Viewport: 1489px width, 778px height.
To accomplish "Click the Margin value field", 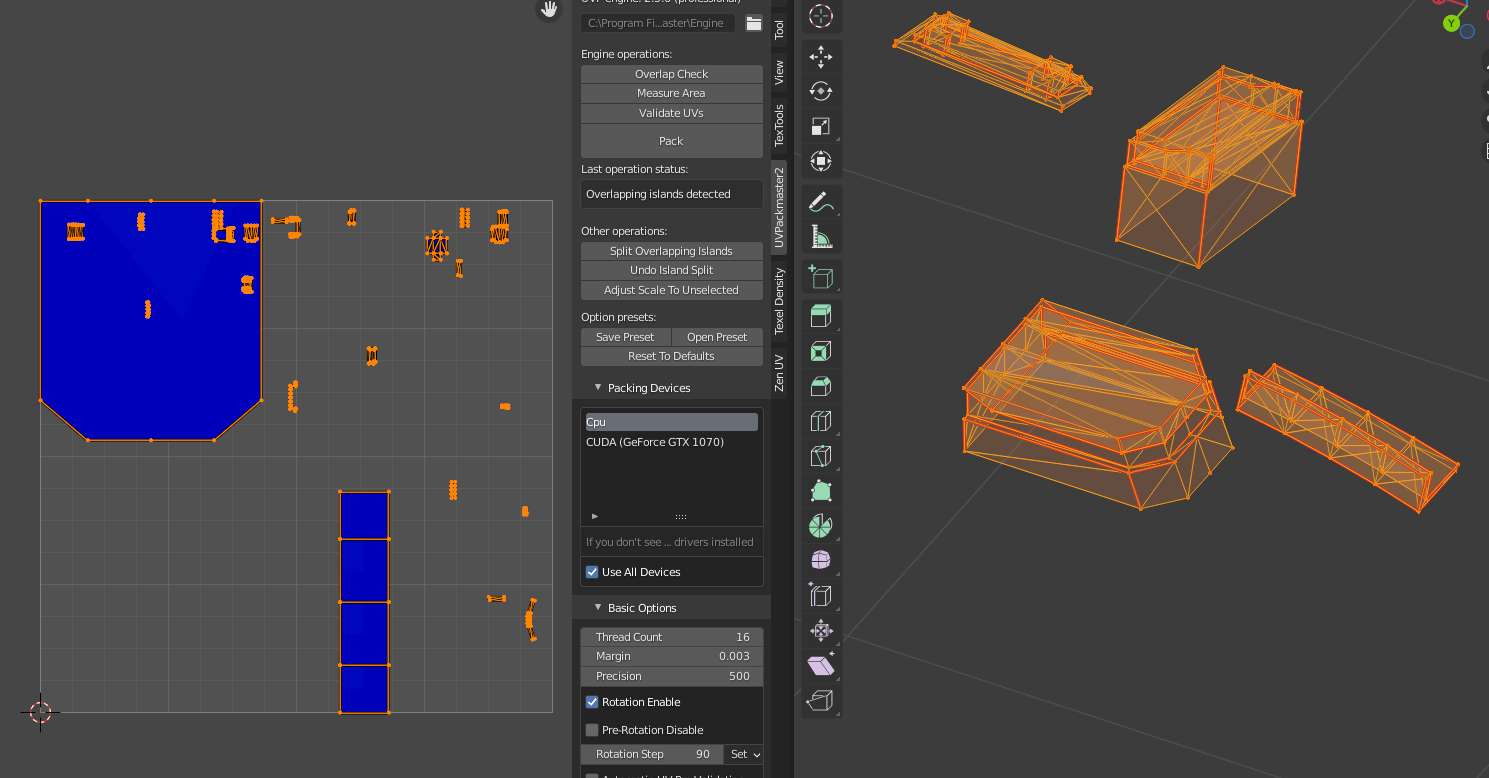I will (x=671, y=656).
